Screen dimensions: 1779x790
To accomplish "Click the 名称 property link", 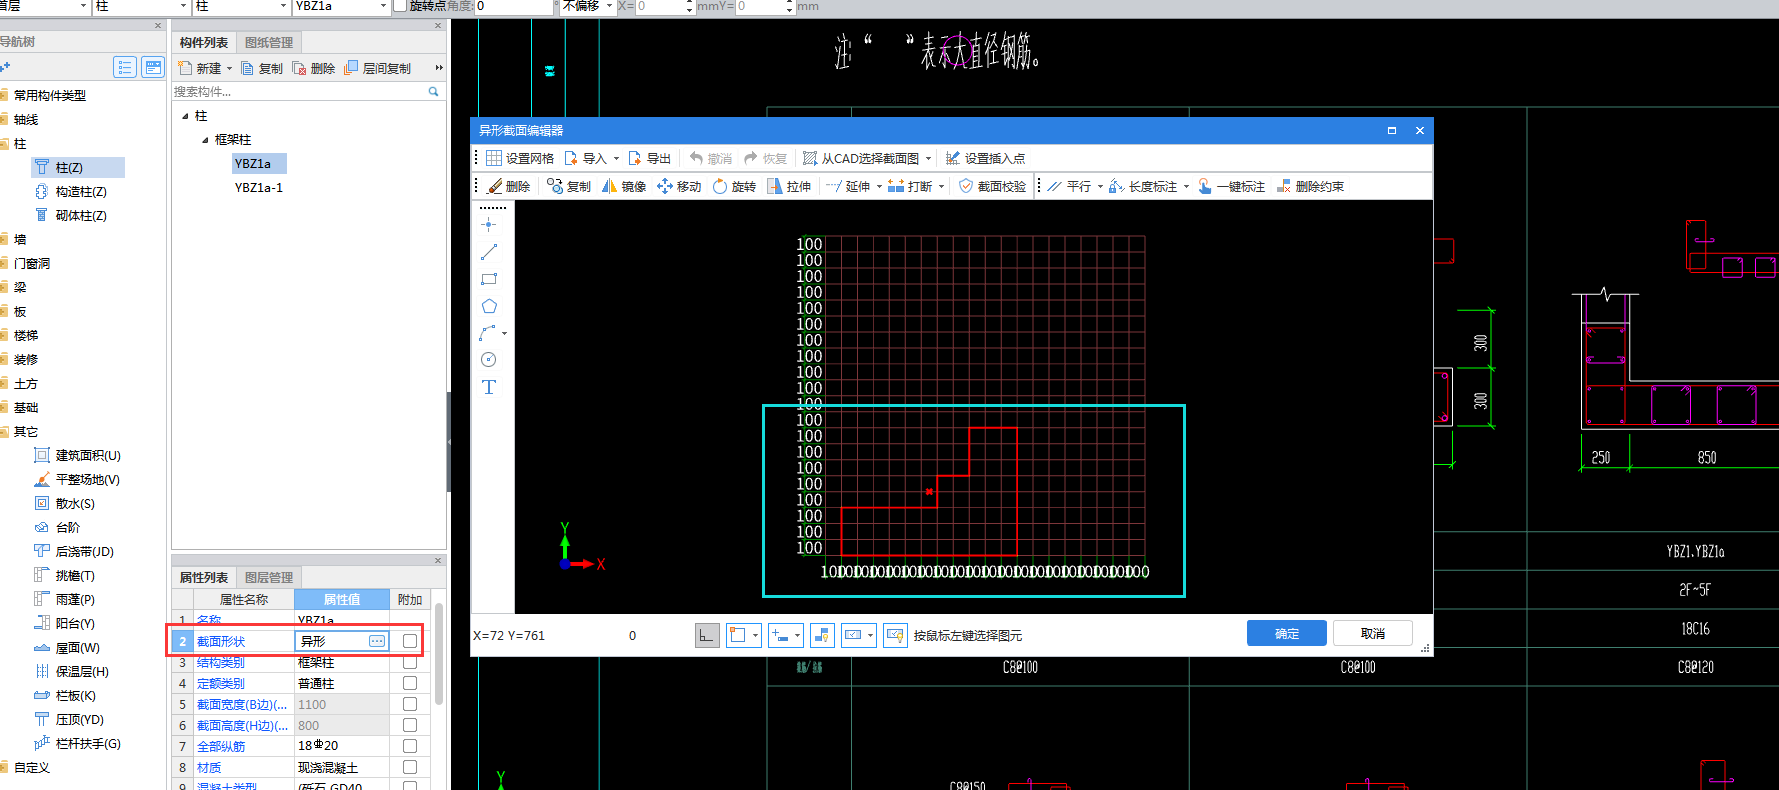I will coord(209,620).
